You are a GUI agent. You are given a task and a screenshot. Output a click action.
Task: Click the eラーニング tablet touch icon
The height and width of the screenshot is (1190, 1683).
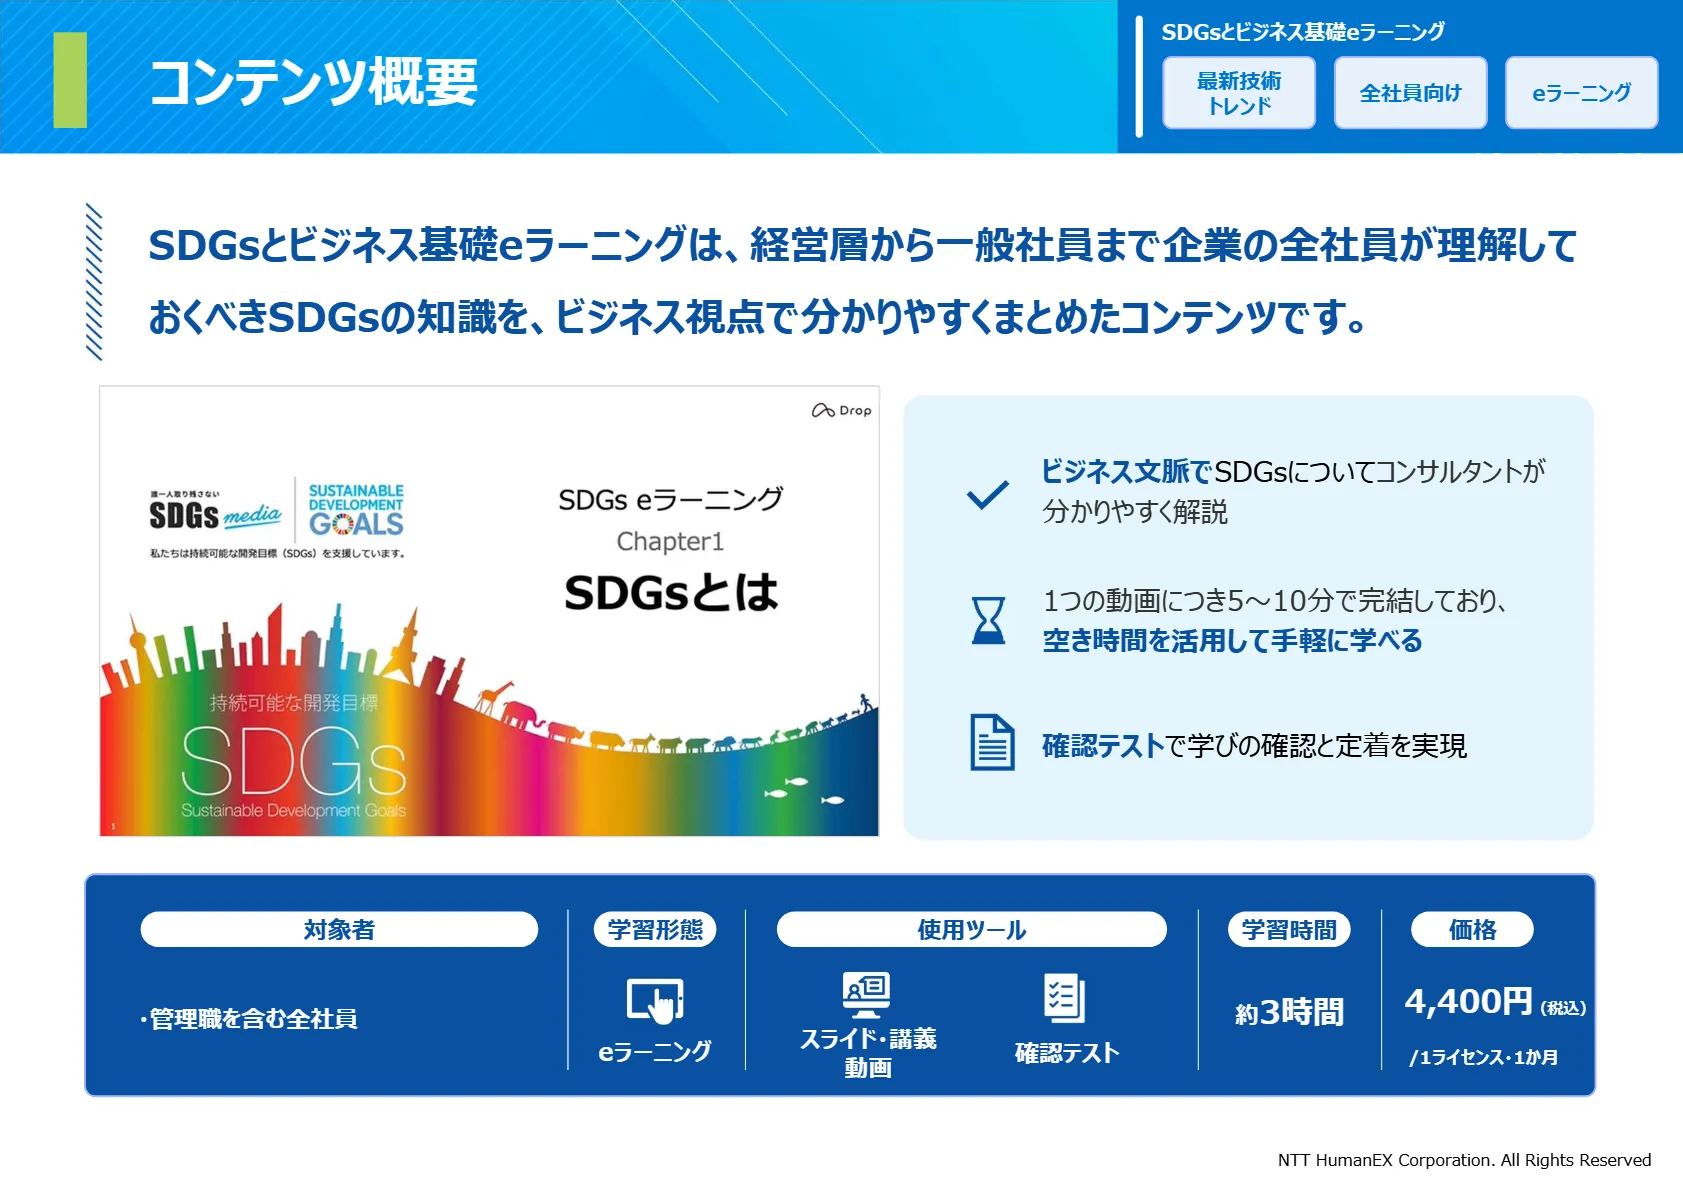point(655,1000)
